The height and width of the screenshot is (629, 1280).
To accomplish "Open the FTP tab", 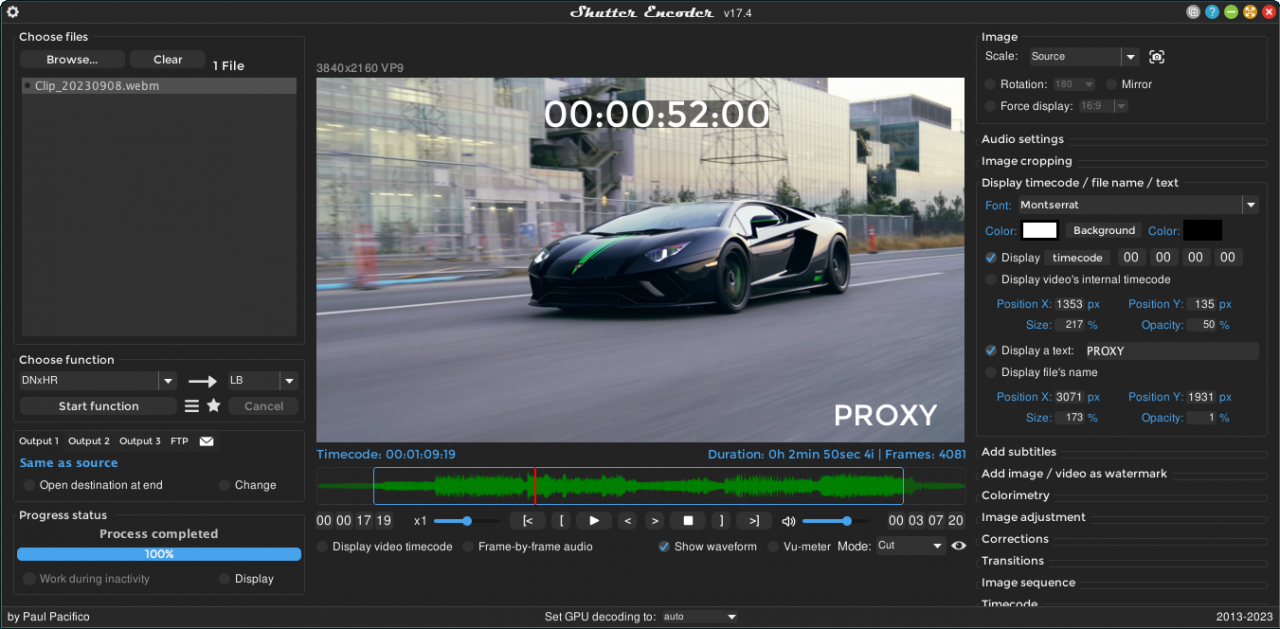I will click(x=179, y=441).
